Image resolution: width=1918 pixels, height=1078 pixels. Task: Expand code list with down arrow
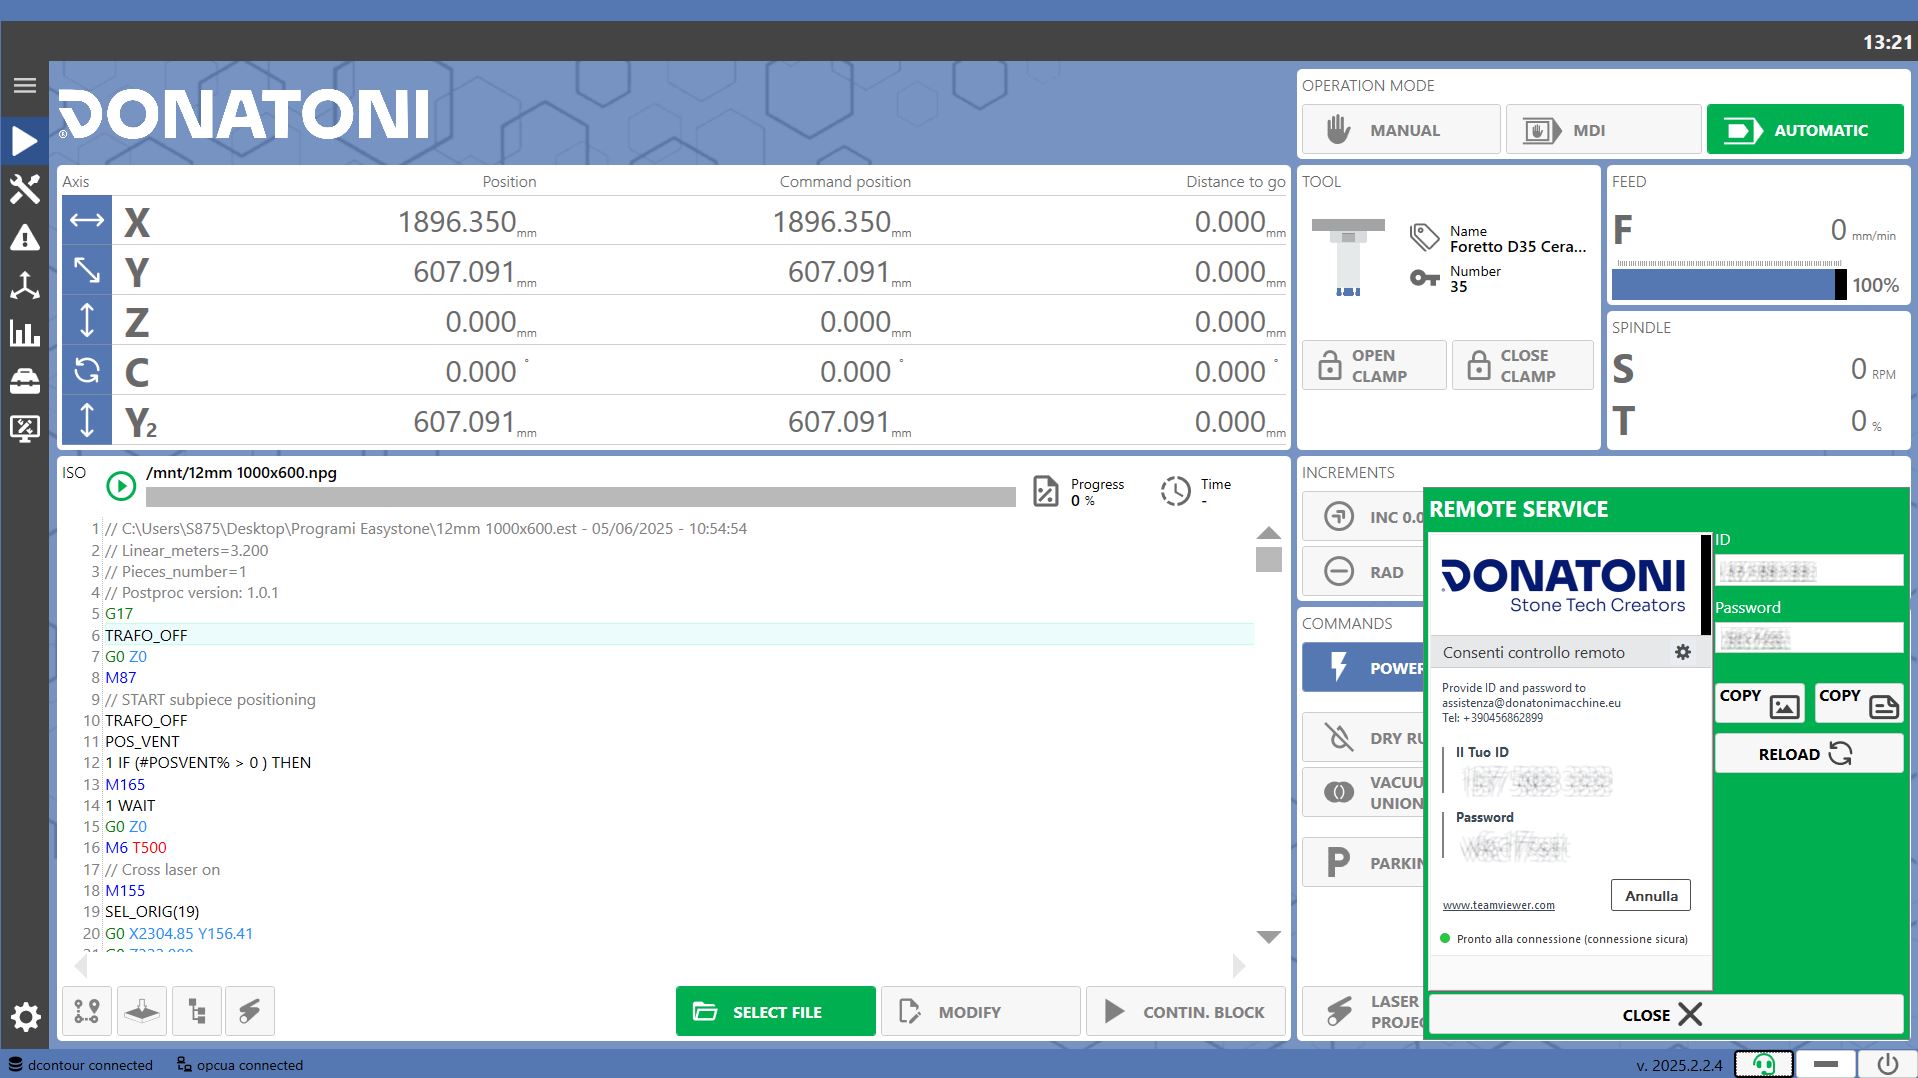(1268, 937)
